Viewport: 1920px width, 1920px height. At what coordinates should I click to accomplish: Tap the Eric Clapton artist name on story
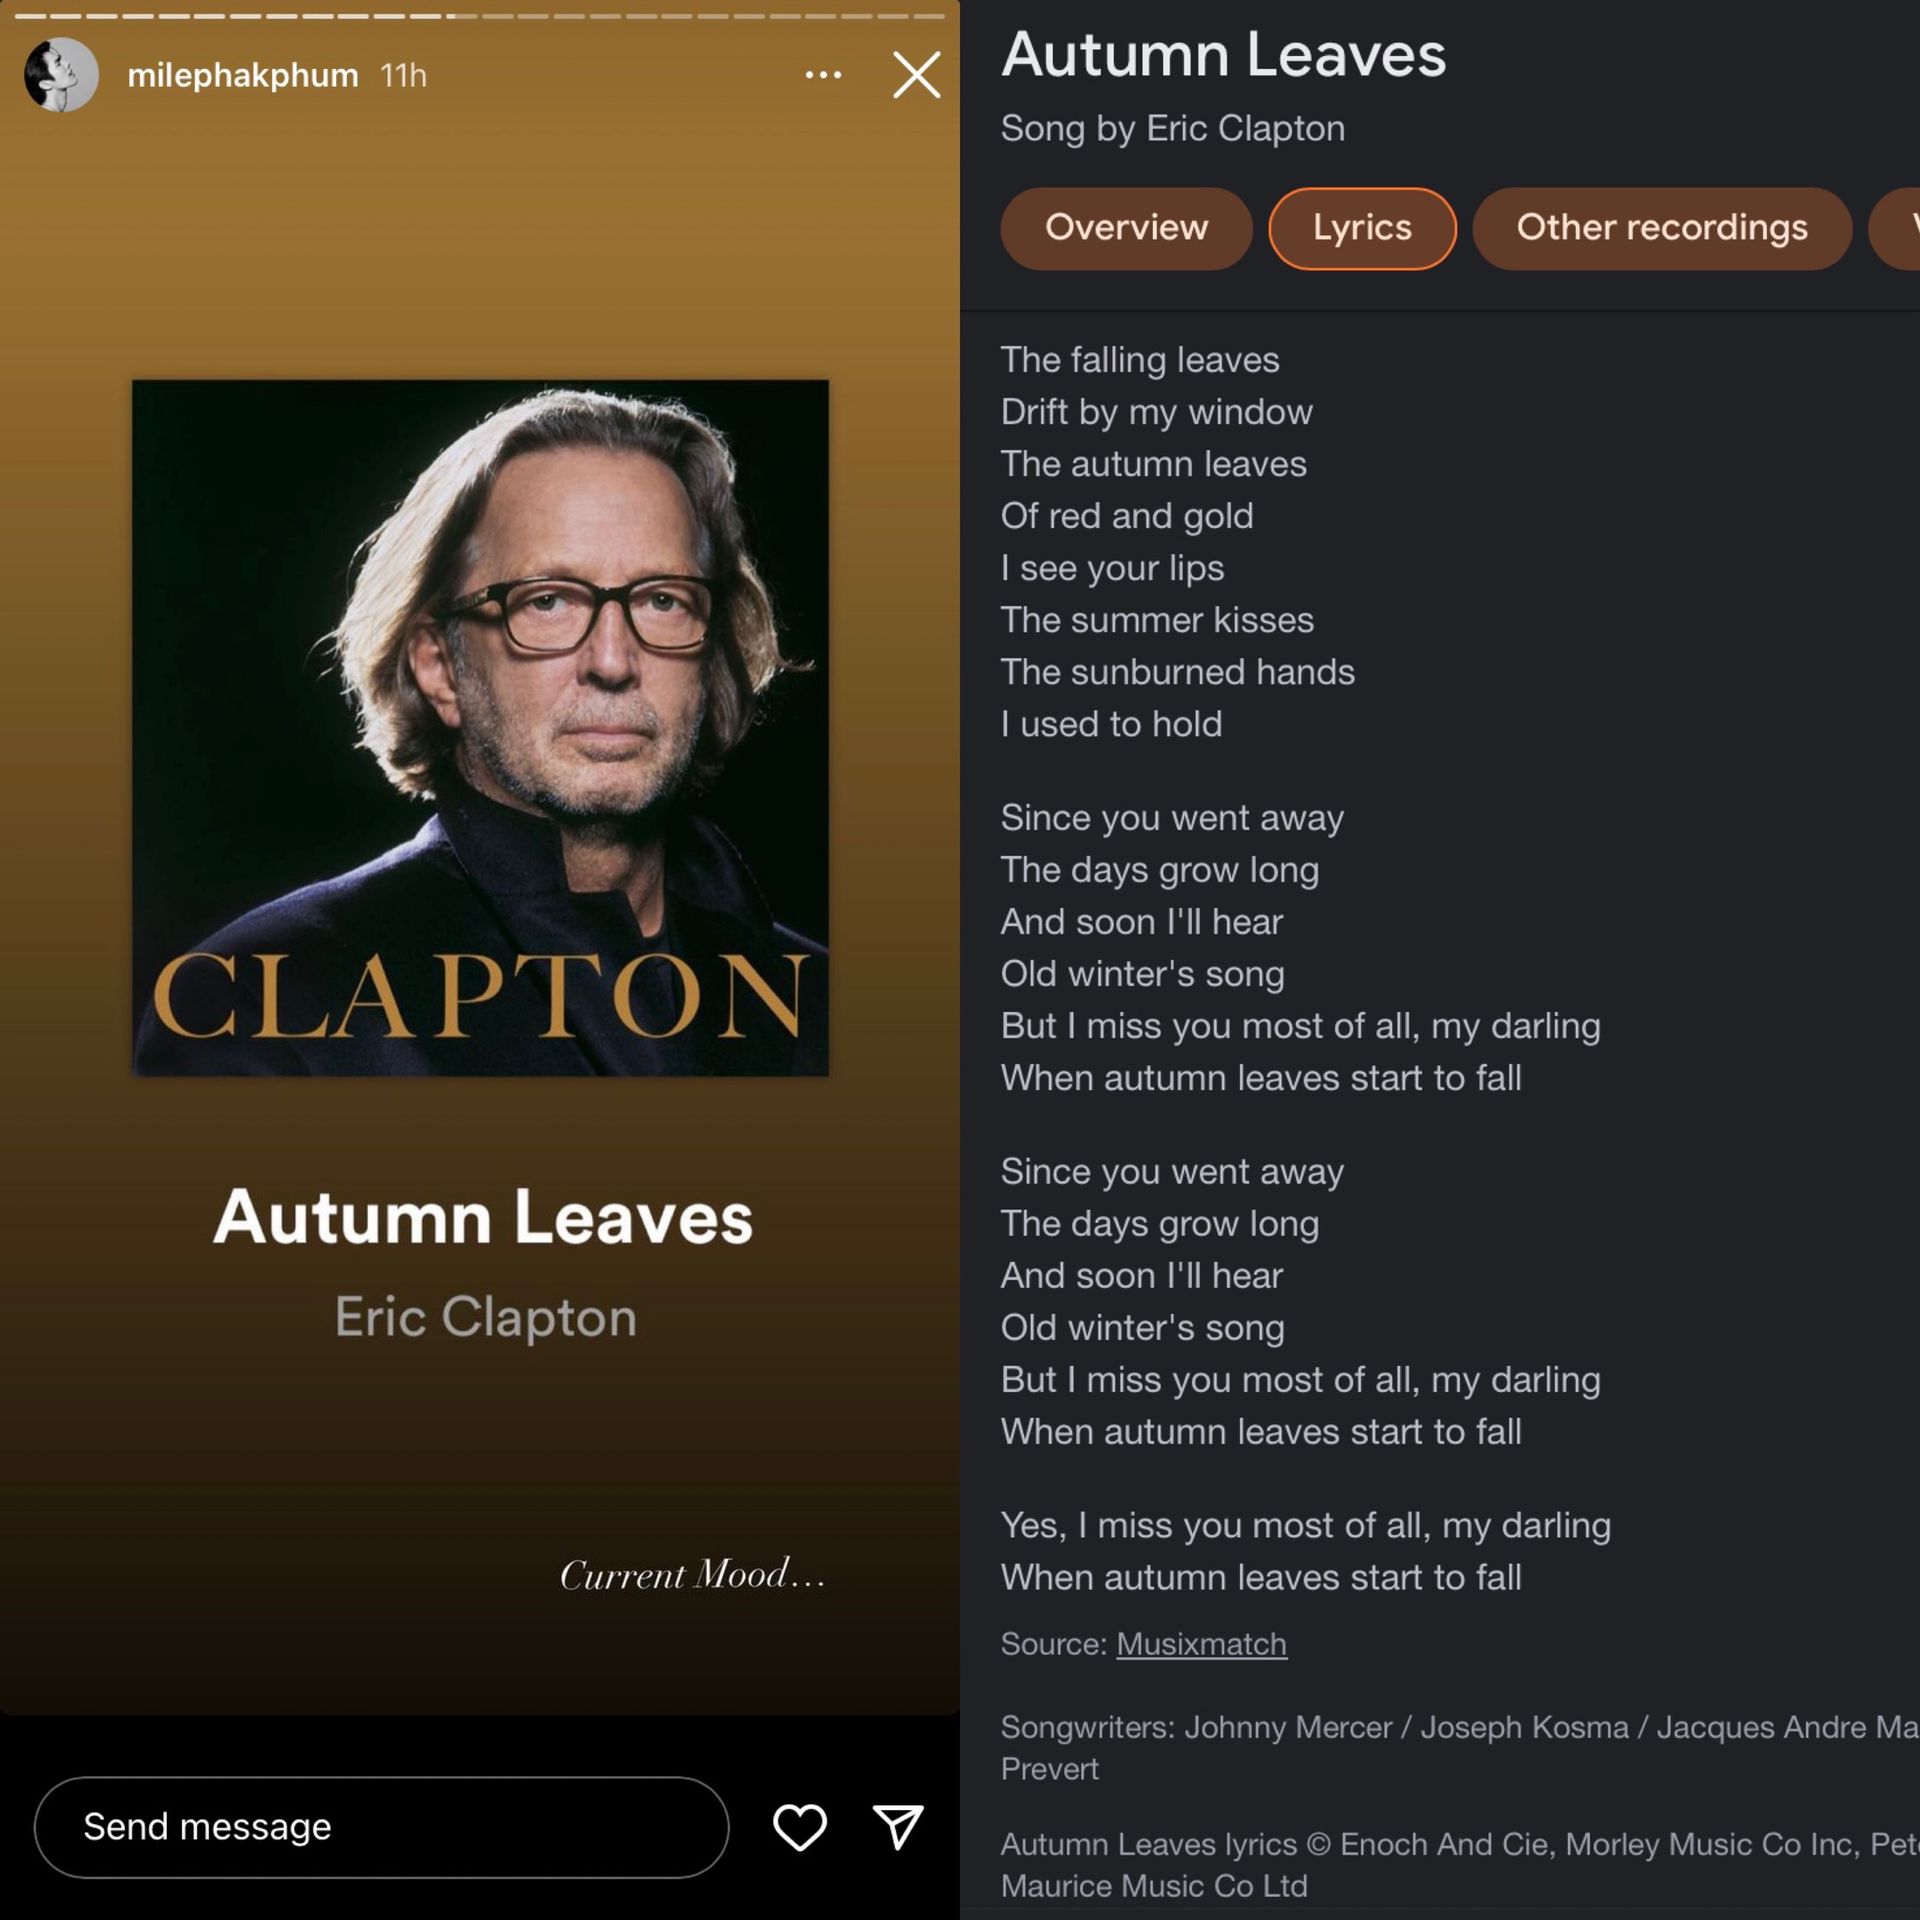click(x=485, y=1317)
